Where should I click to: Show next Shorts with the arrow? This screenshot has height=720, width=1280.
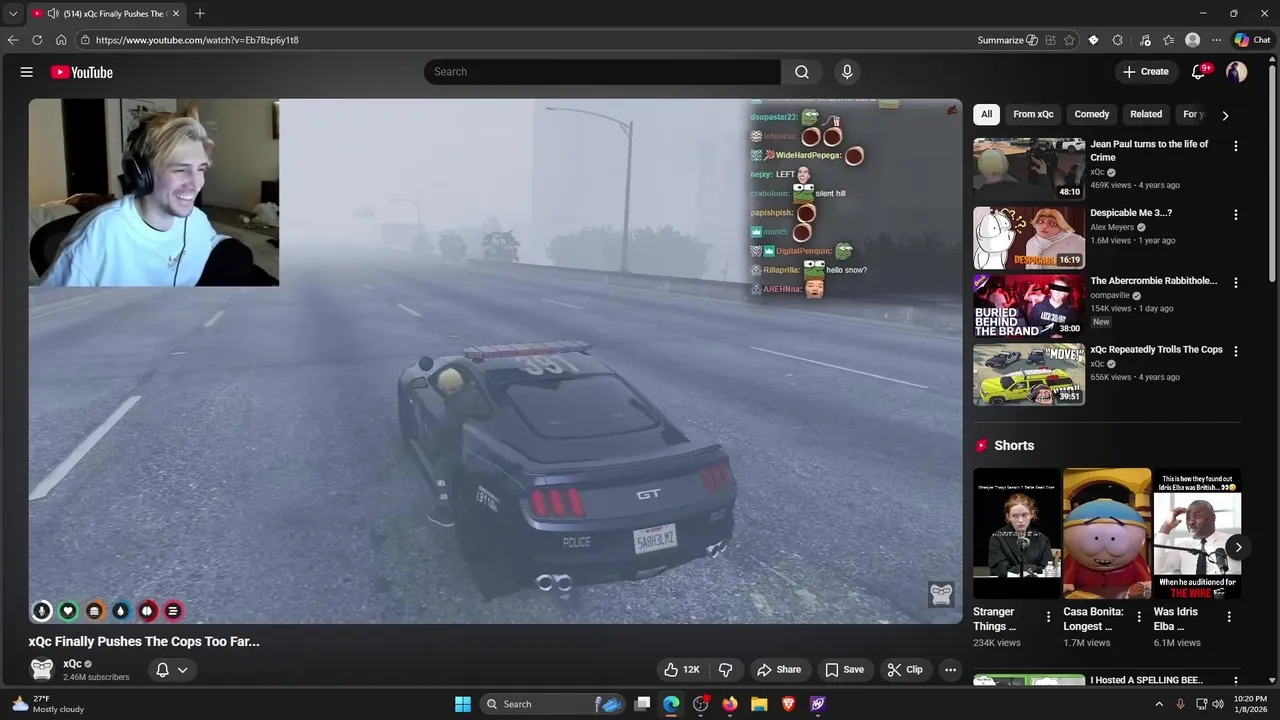(1238, 547)
